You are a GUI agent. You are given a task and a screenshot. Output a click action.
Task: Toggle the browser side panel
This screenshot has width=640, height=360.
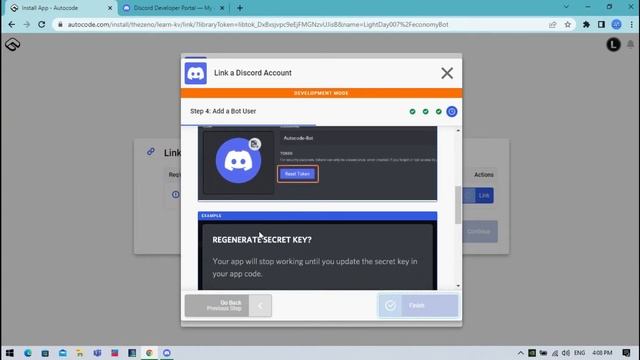point(601,24)
